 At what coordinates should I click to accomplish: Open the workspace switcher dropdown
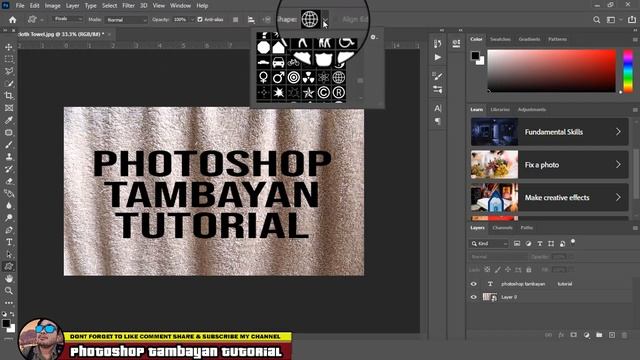[x=613, y=20]
